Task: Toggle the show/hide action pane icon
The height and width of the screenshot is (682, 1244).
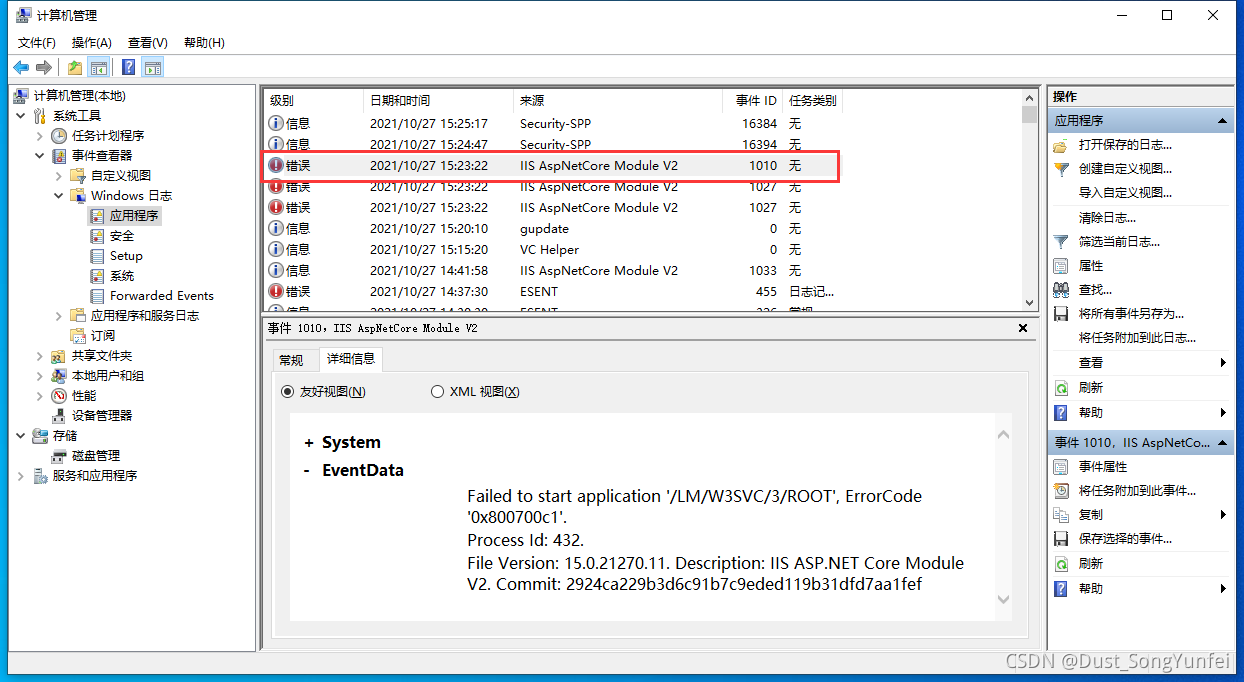Action: [152, 68]
